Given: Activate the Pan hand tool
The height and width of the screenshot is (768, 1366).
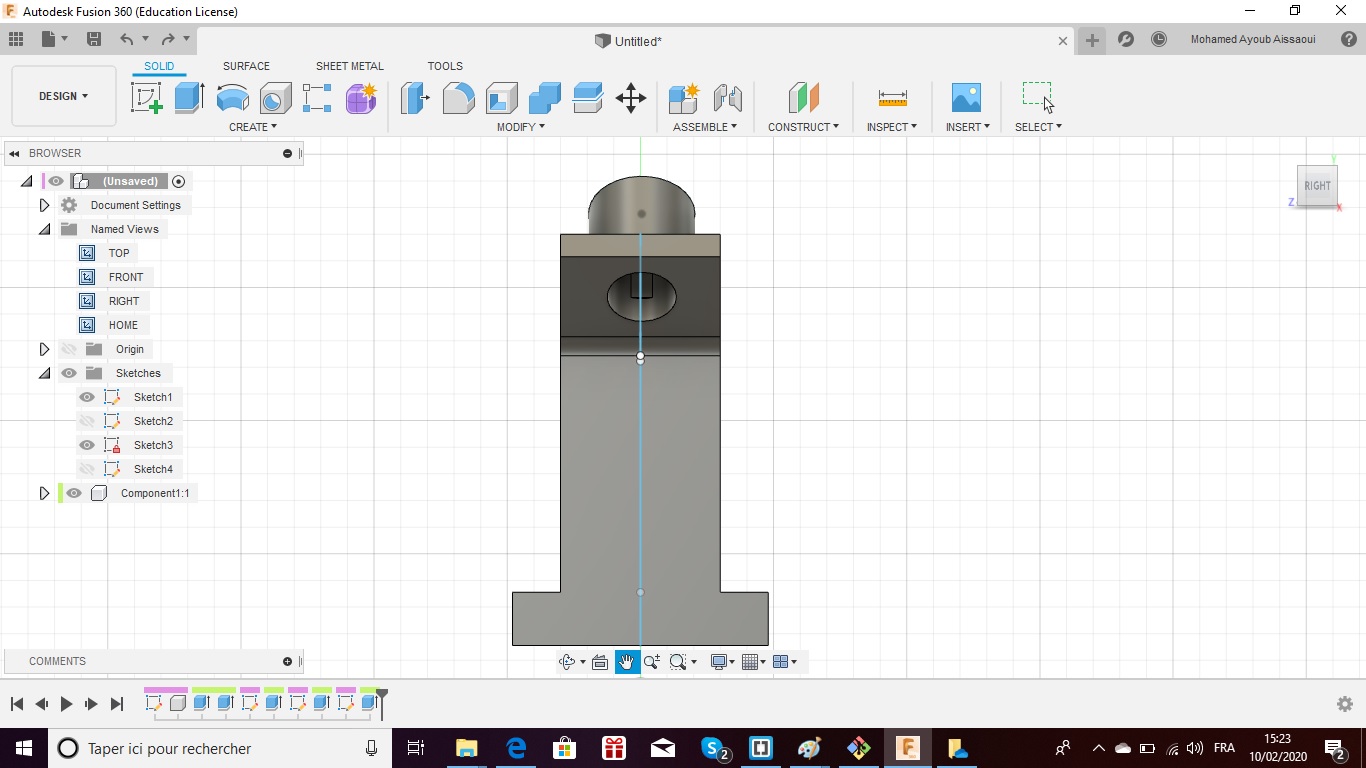Looking at the screenshot, I should click(627, 662).
